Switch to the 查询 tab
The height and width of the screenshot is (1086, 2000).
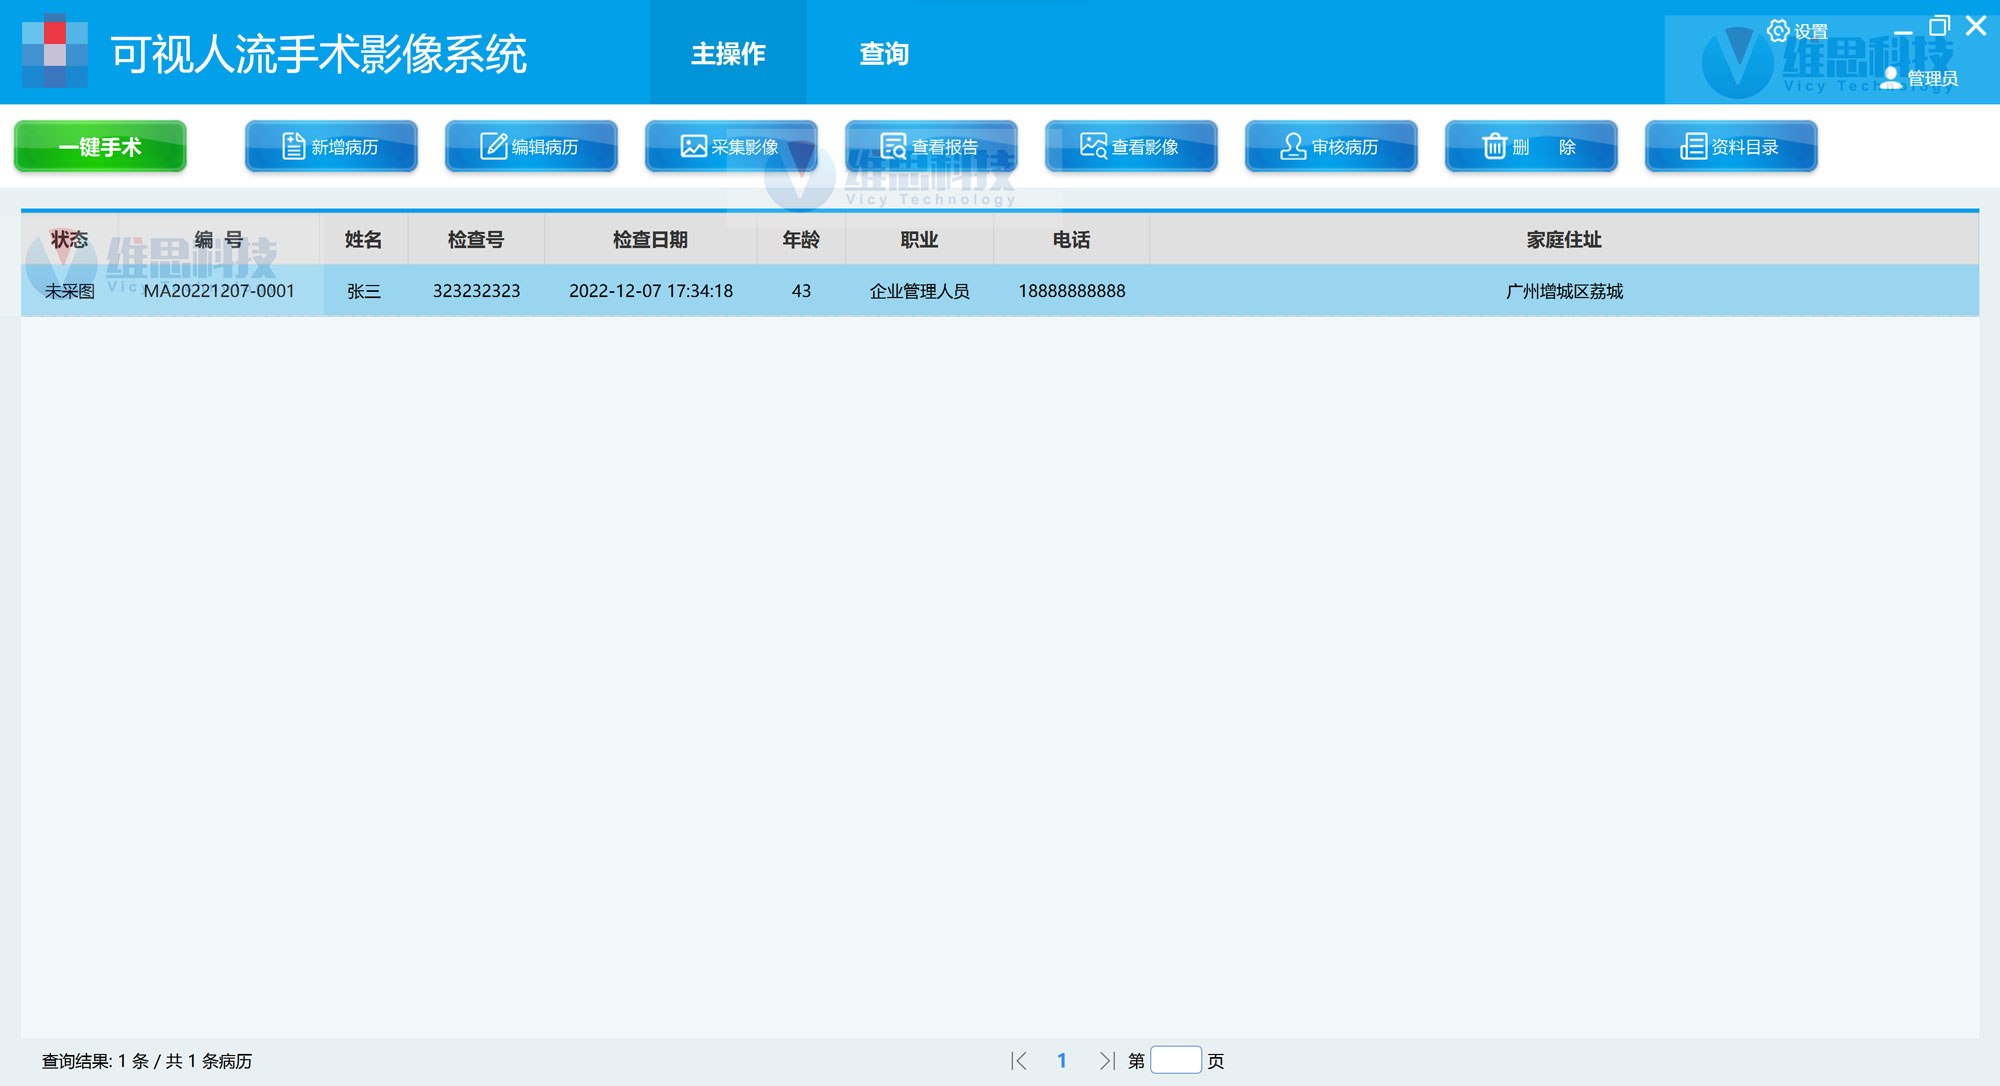coord(884,54)
